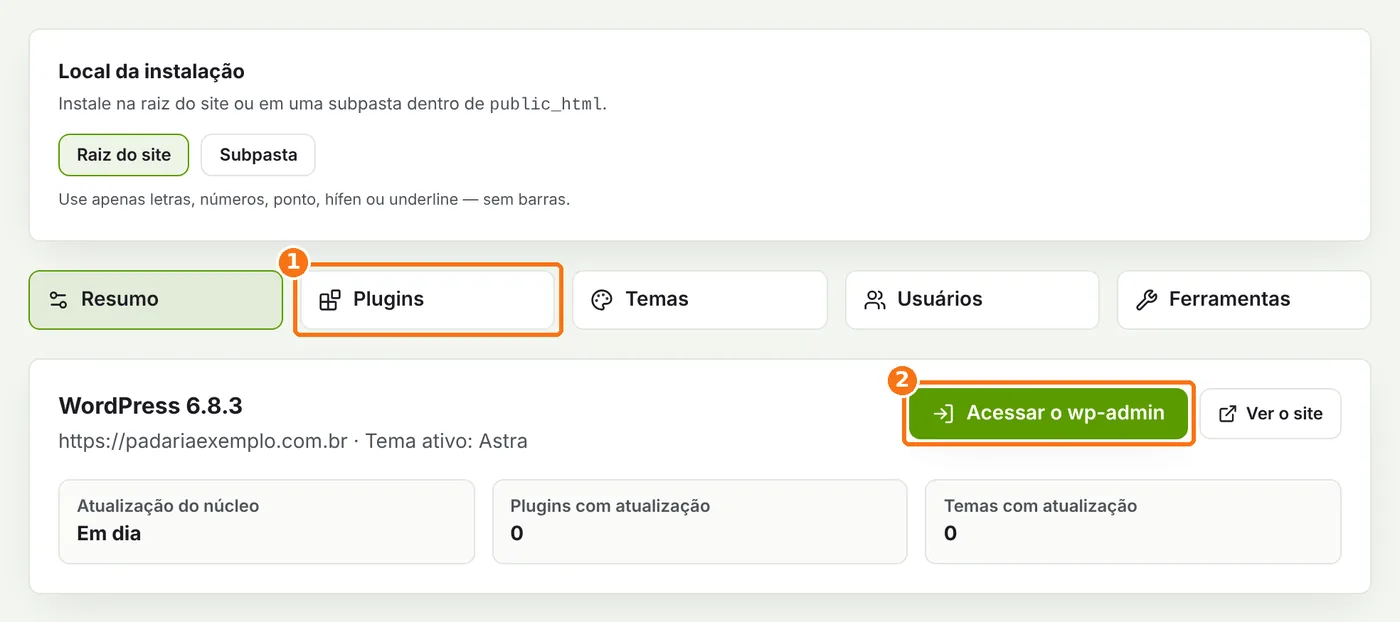
Task: Click the external link icon beside Ver o site
Action: tap(1228, 413)
